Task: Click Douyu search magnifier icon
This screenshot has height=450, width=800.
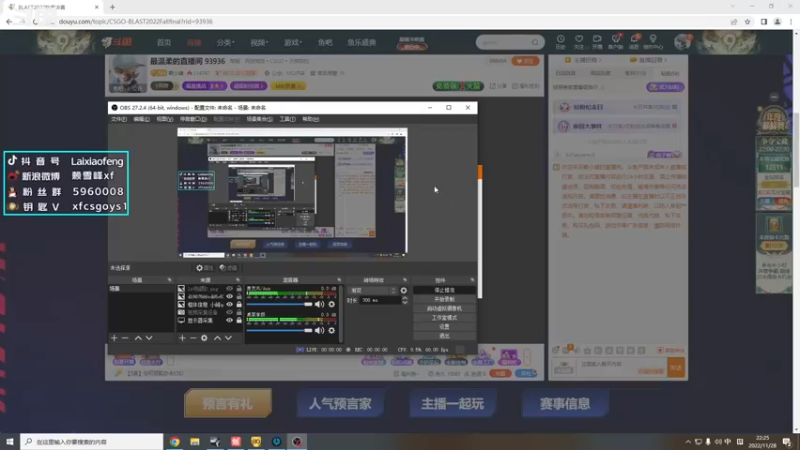Action: click(x=535, y=42)
